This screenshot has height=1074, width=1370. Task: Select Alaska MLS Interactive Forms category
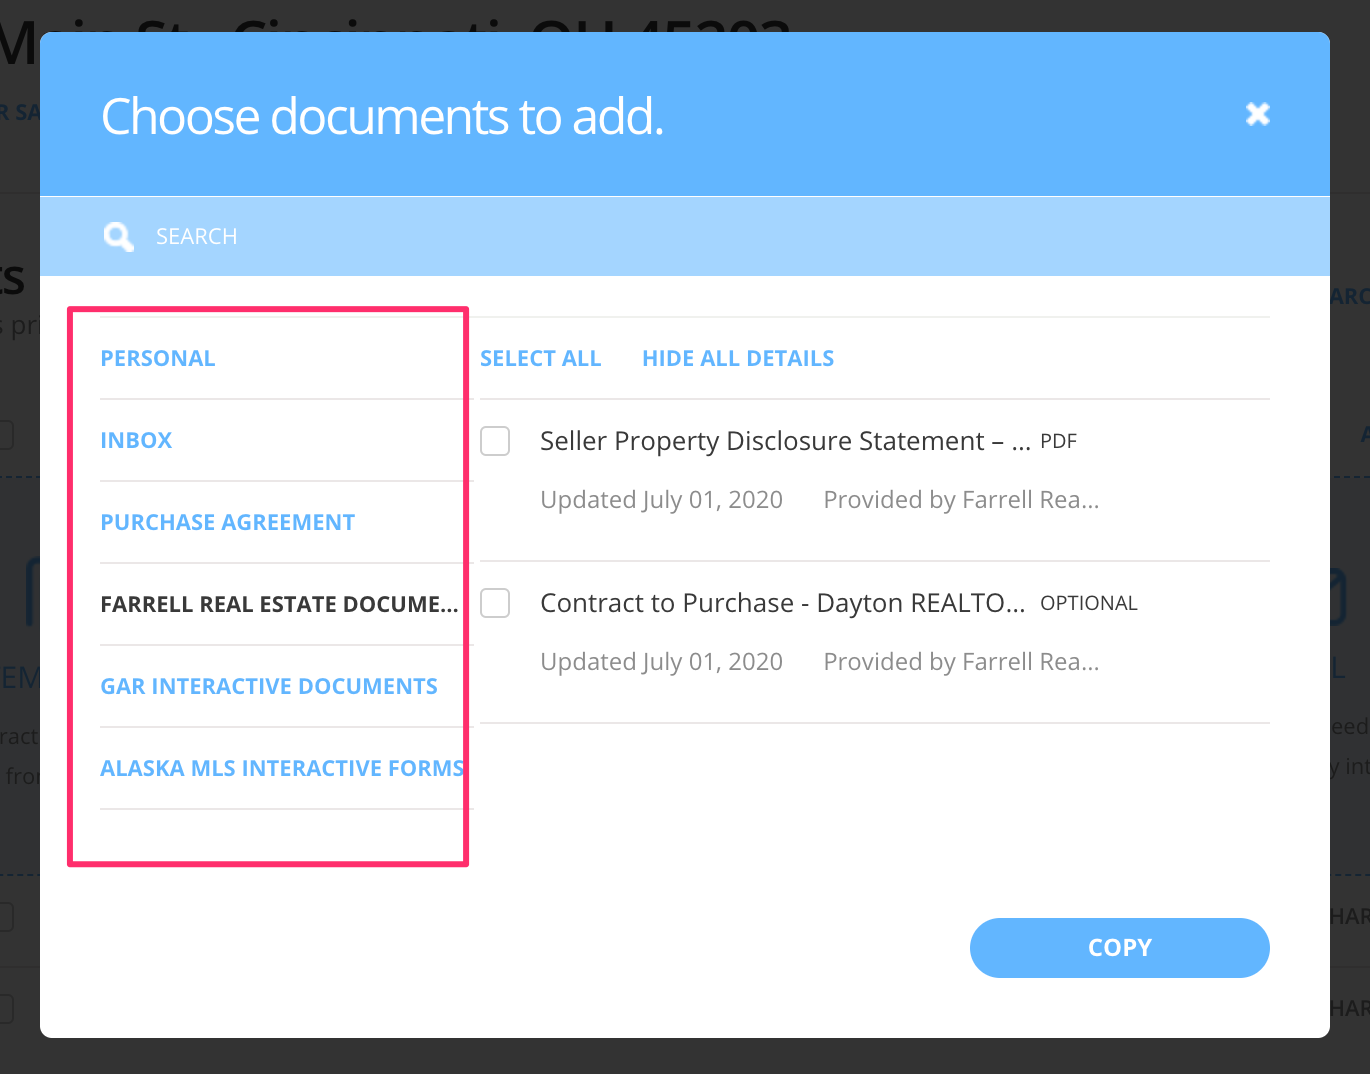(281, 767)
